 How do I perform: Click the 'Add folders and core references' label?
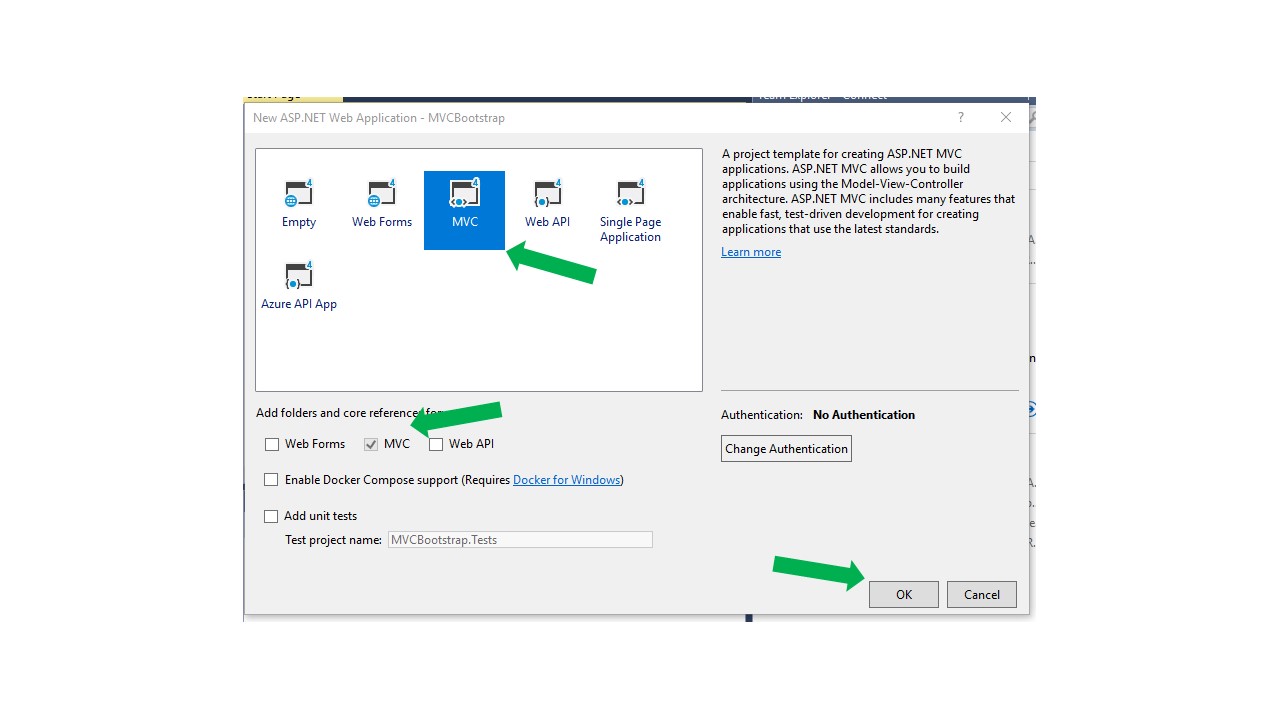350,413
